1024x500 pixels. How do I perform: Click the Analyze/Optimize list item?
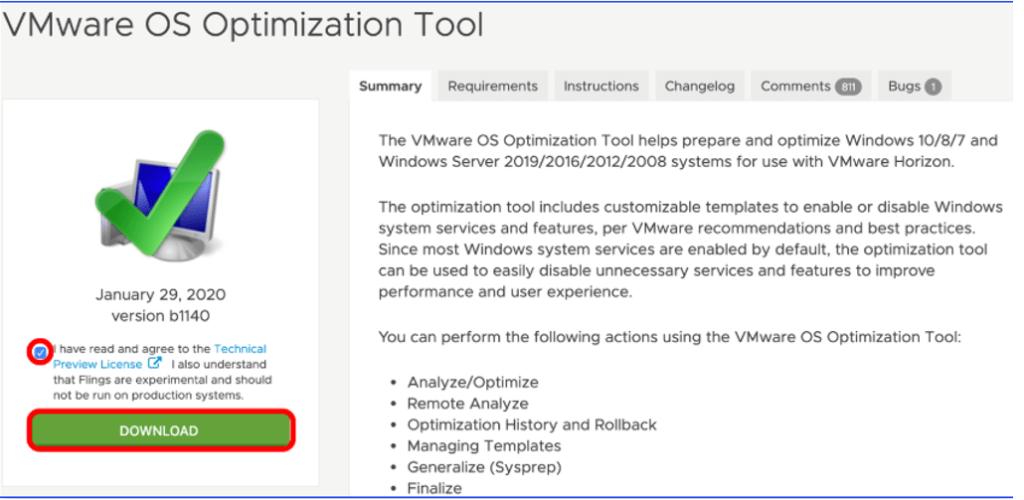[x=472, y=382]
